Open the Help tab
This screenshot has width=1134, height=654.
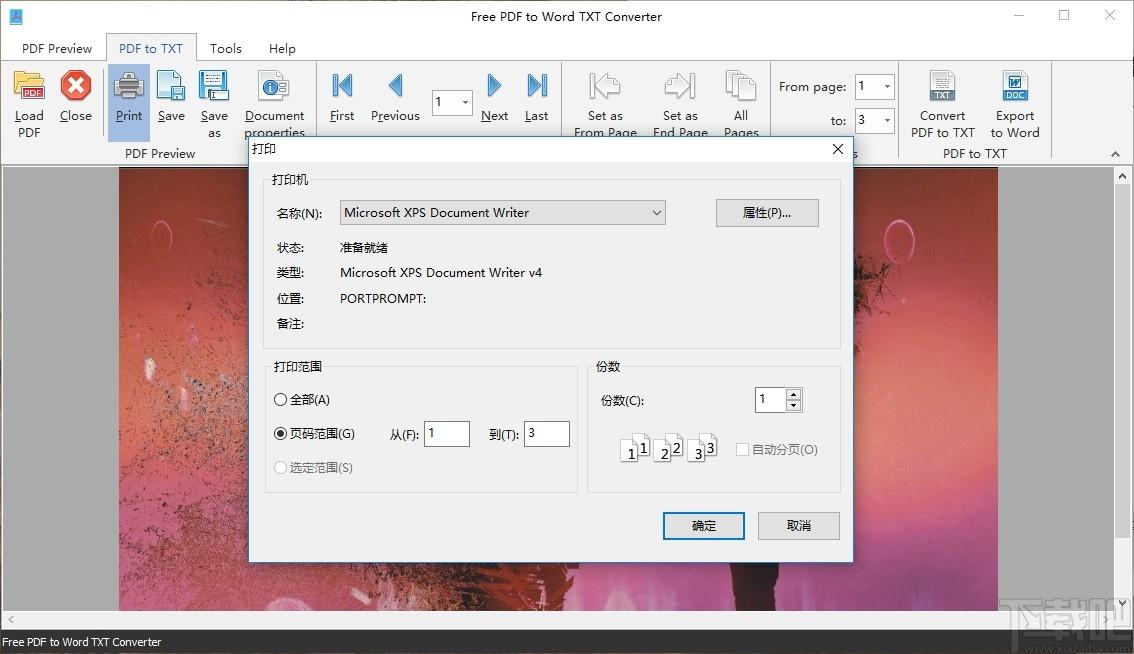(282, 48)
